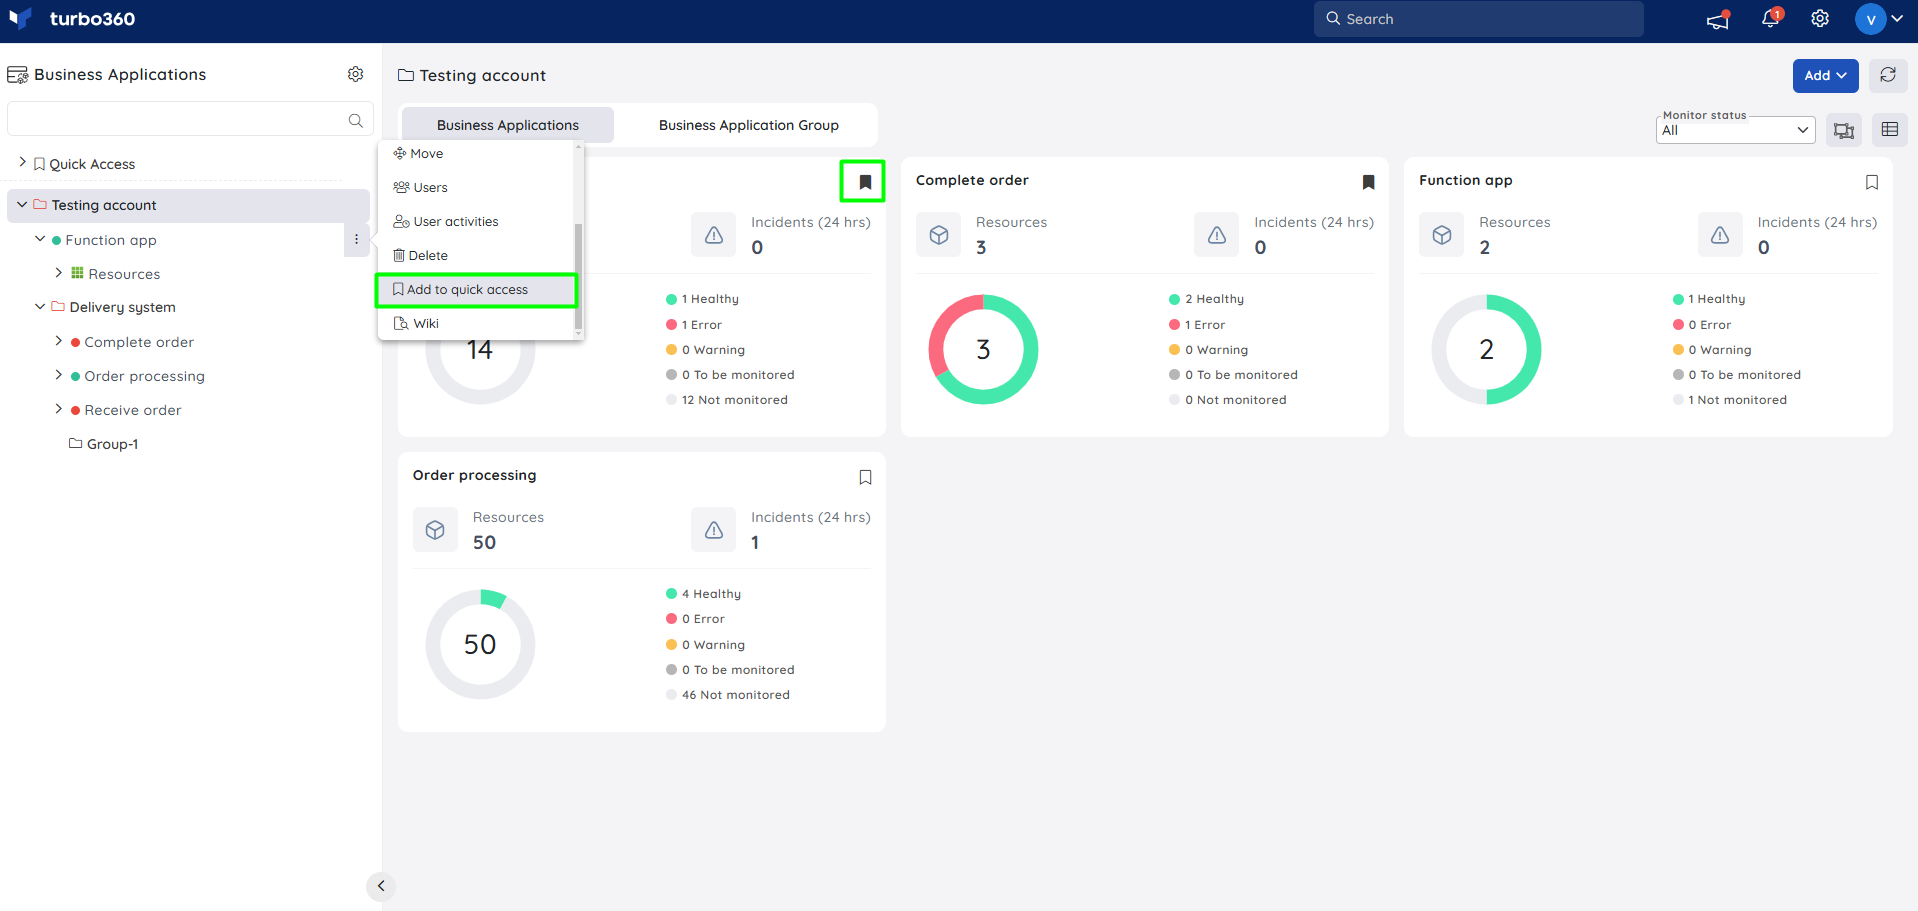Click Incidents icon on Function app card

click(1720, 235)
